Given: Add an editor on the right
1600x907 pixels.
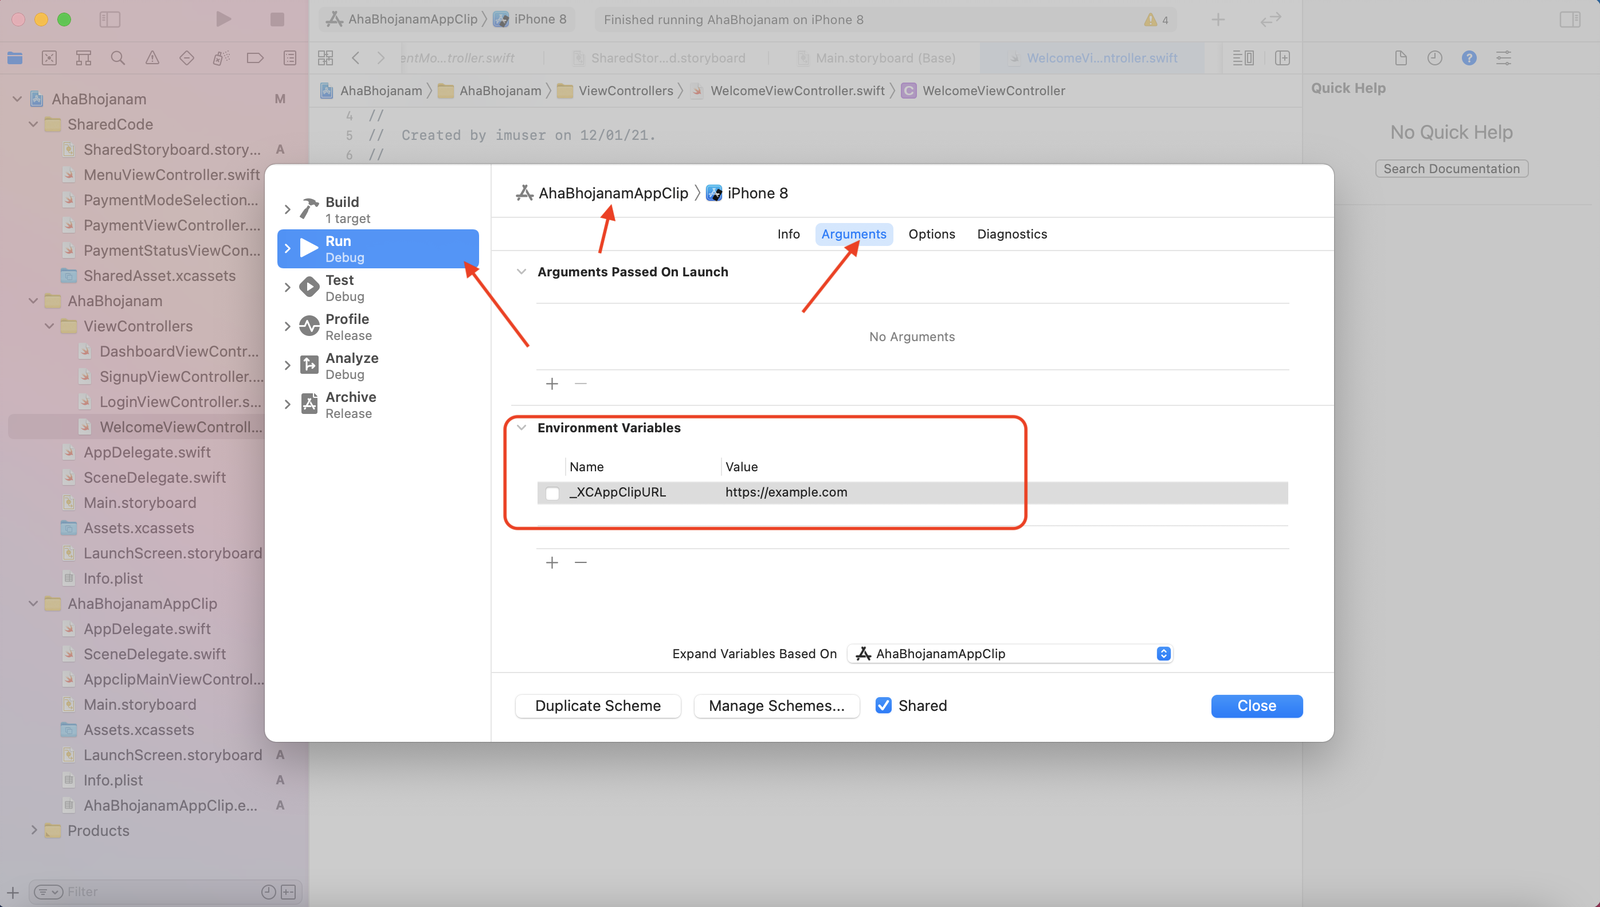Looking at the screenshot, I should click(1282, 58).
